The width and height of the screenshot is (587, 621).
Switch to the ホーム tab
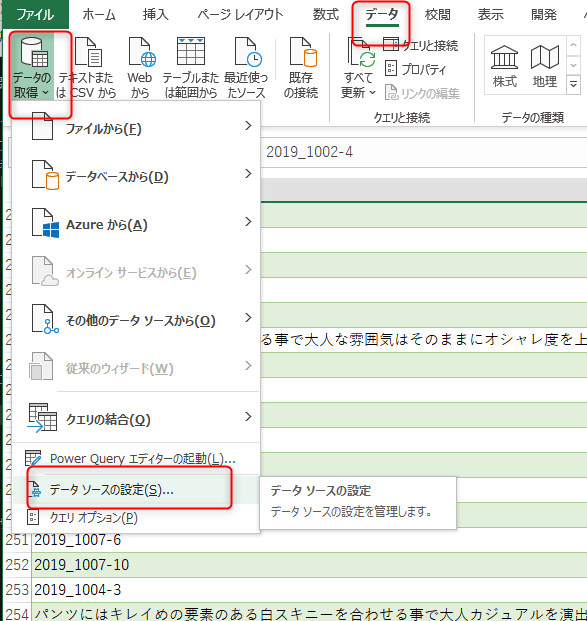coord(99,15)
